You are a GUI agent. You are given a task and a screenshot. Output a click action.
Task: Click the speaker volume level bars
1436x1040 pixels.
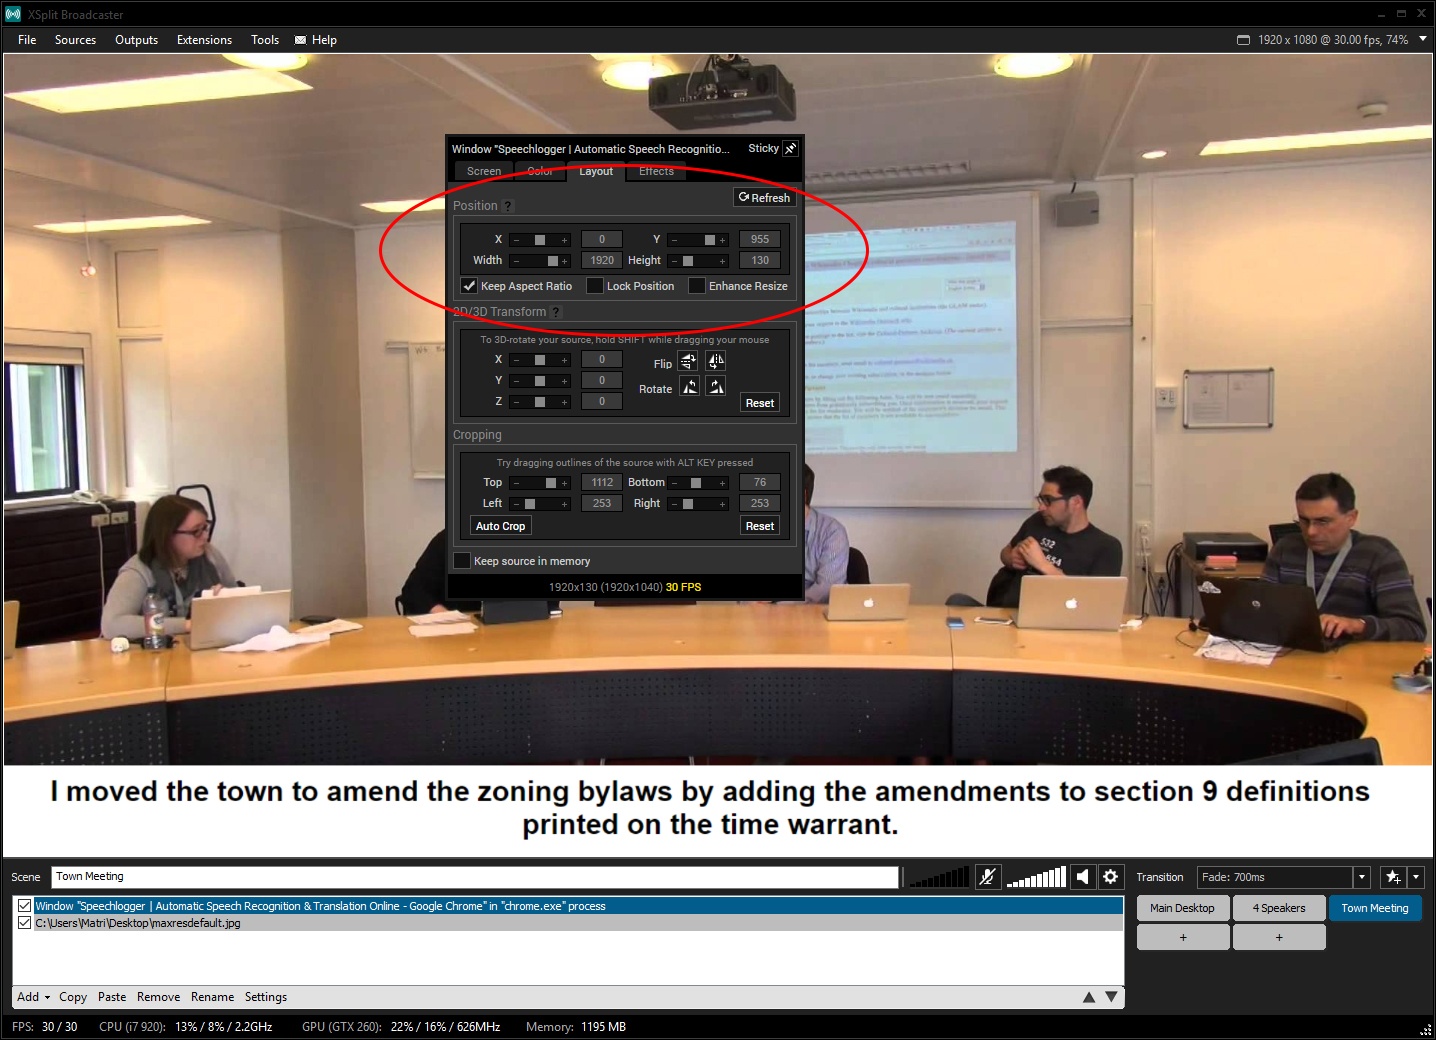point(1036,877)
